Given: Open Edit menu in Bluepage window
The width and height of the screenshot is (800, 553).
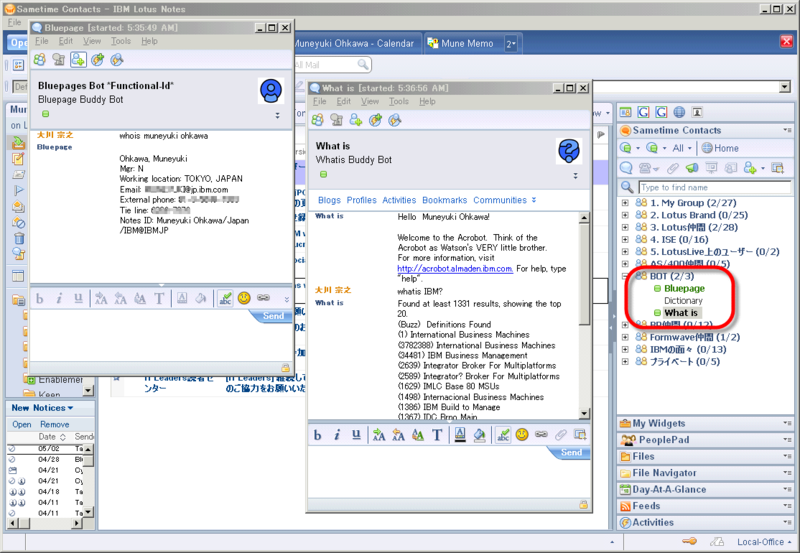Looking at the screenshot, I should pos(66,41).
